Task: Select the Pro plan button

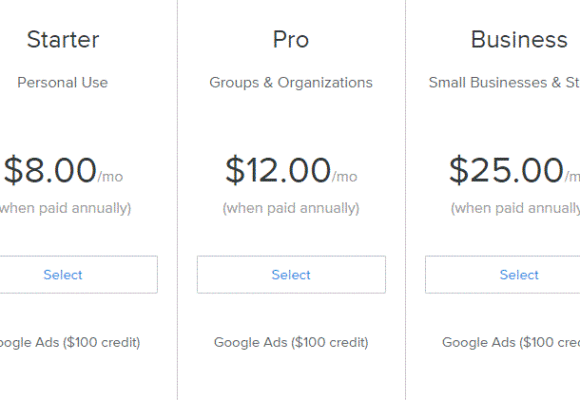Action: coord(291,275)
